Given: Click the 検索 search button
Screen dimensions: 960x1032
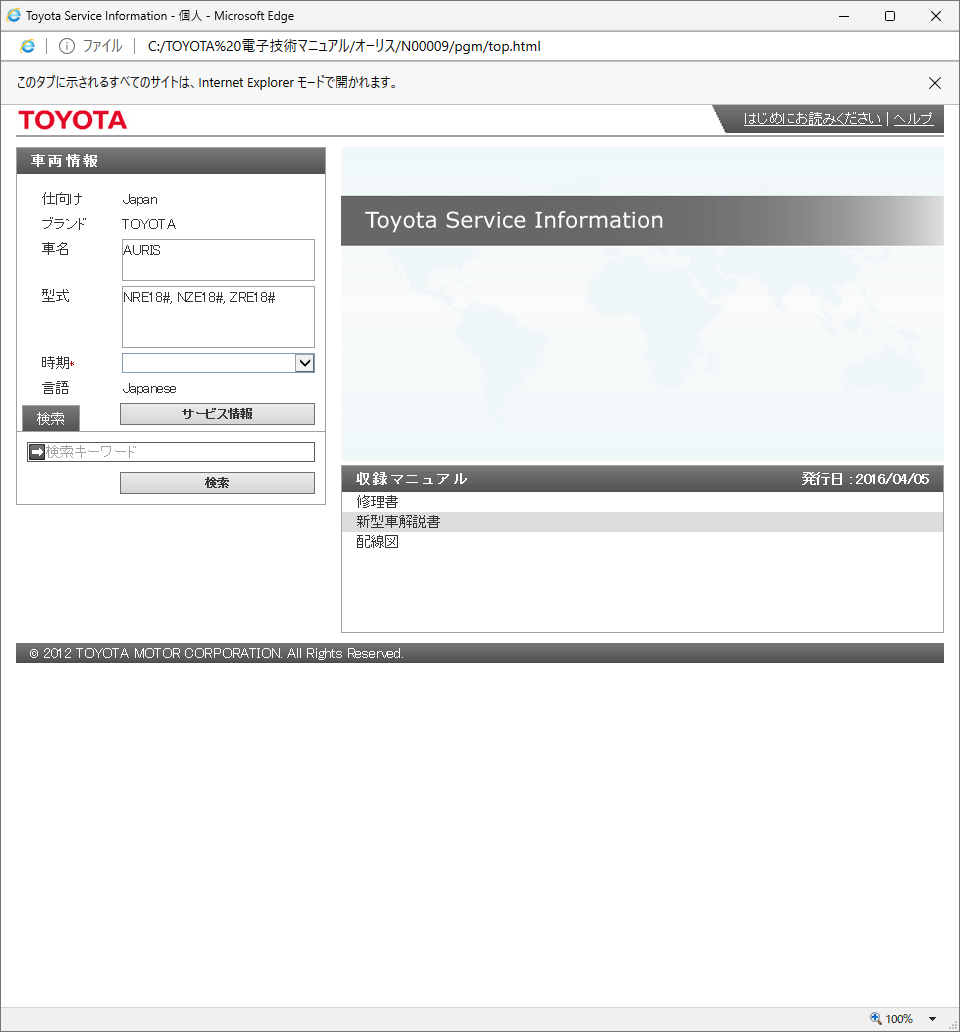Looking at the screenshot, I should 217,483.
